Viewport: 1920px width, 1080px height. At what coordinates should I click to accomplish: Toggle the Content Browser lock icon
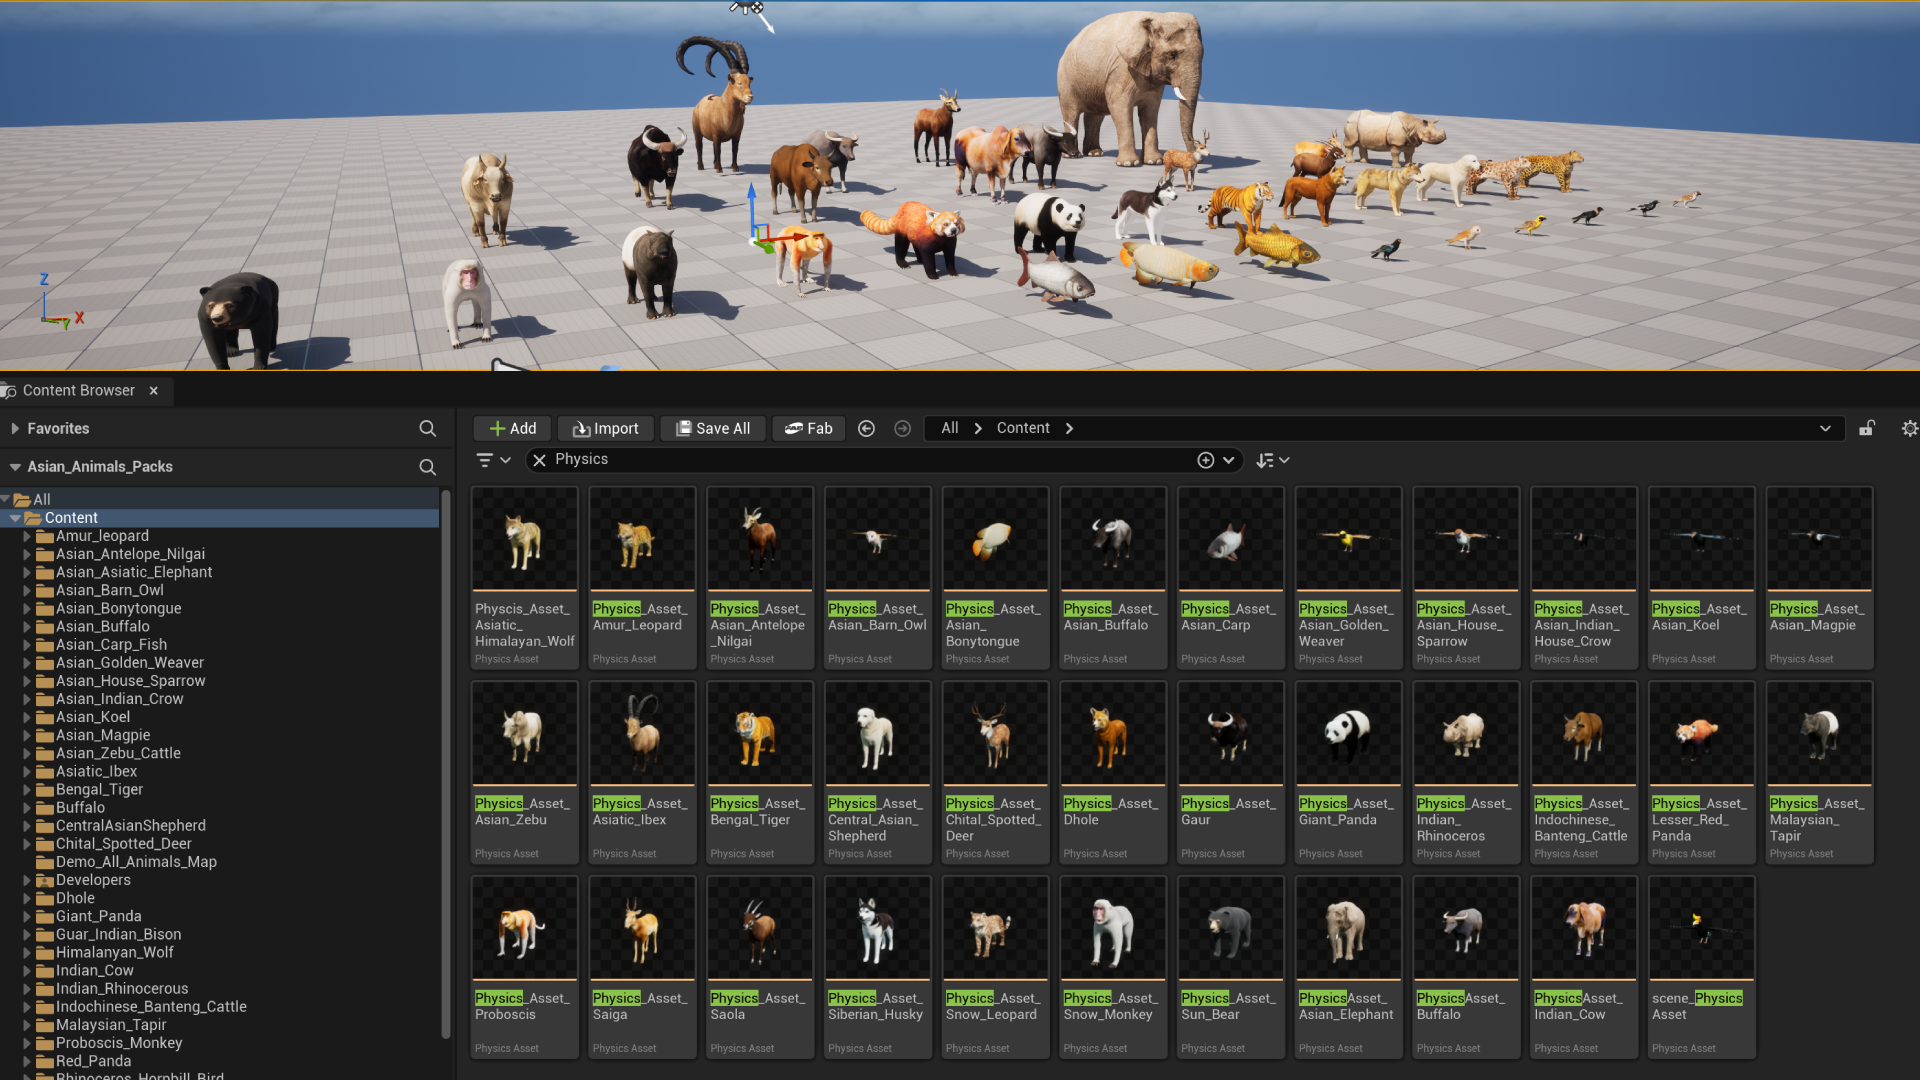tap(1867, 428)
